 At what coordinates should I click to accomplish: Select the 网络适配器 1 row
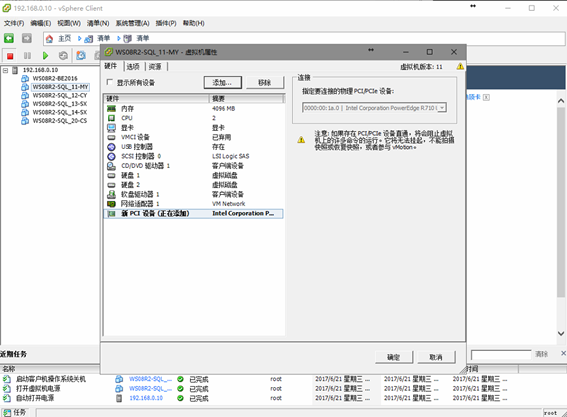pos(193,204)
